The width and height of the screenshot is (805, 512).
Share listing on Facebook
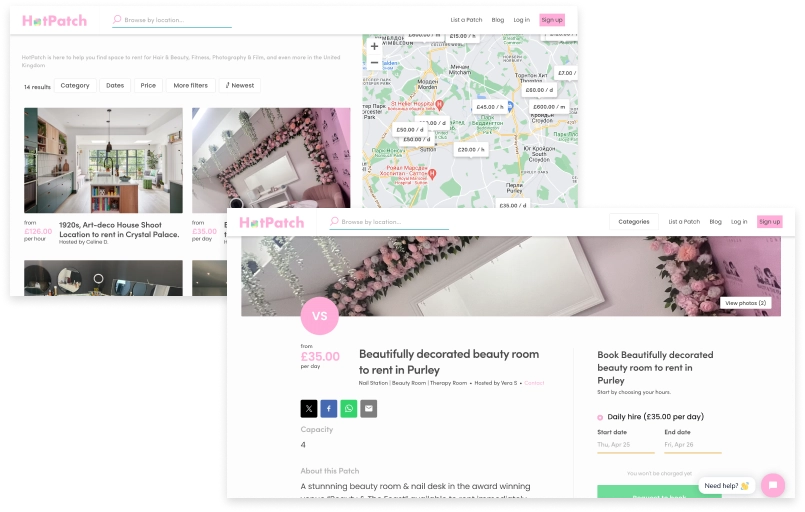coord(329,409)
